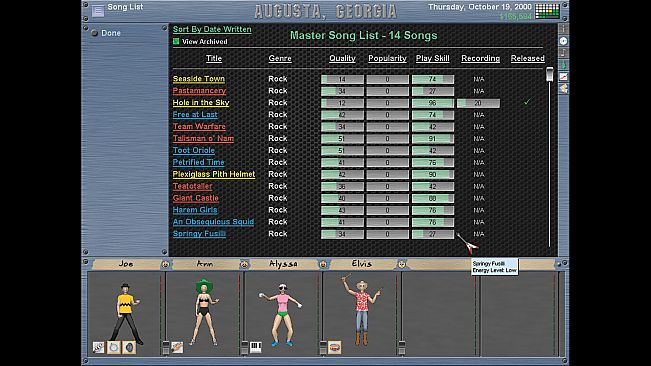Click Alyssa's mood face icon

(323, 264)
